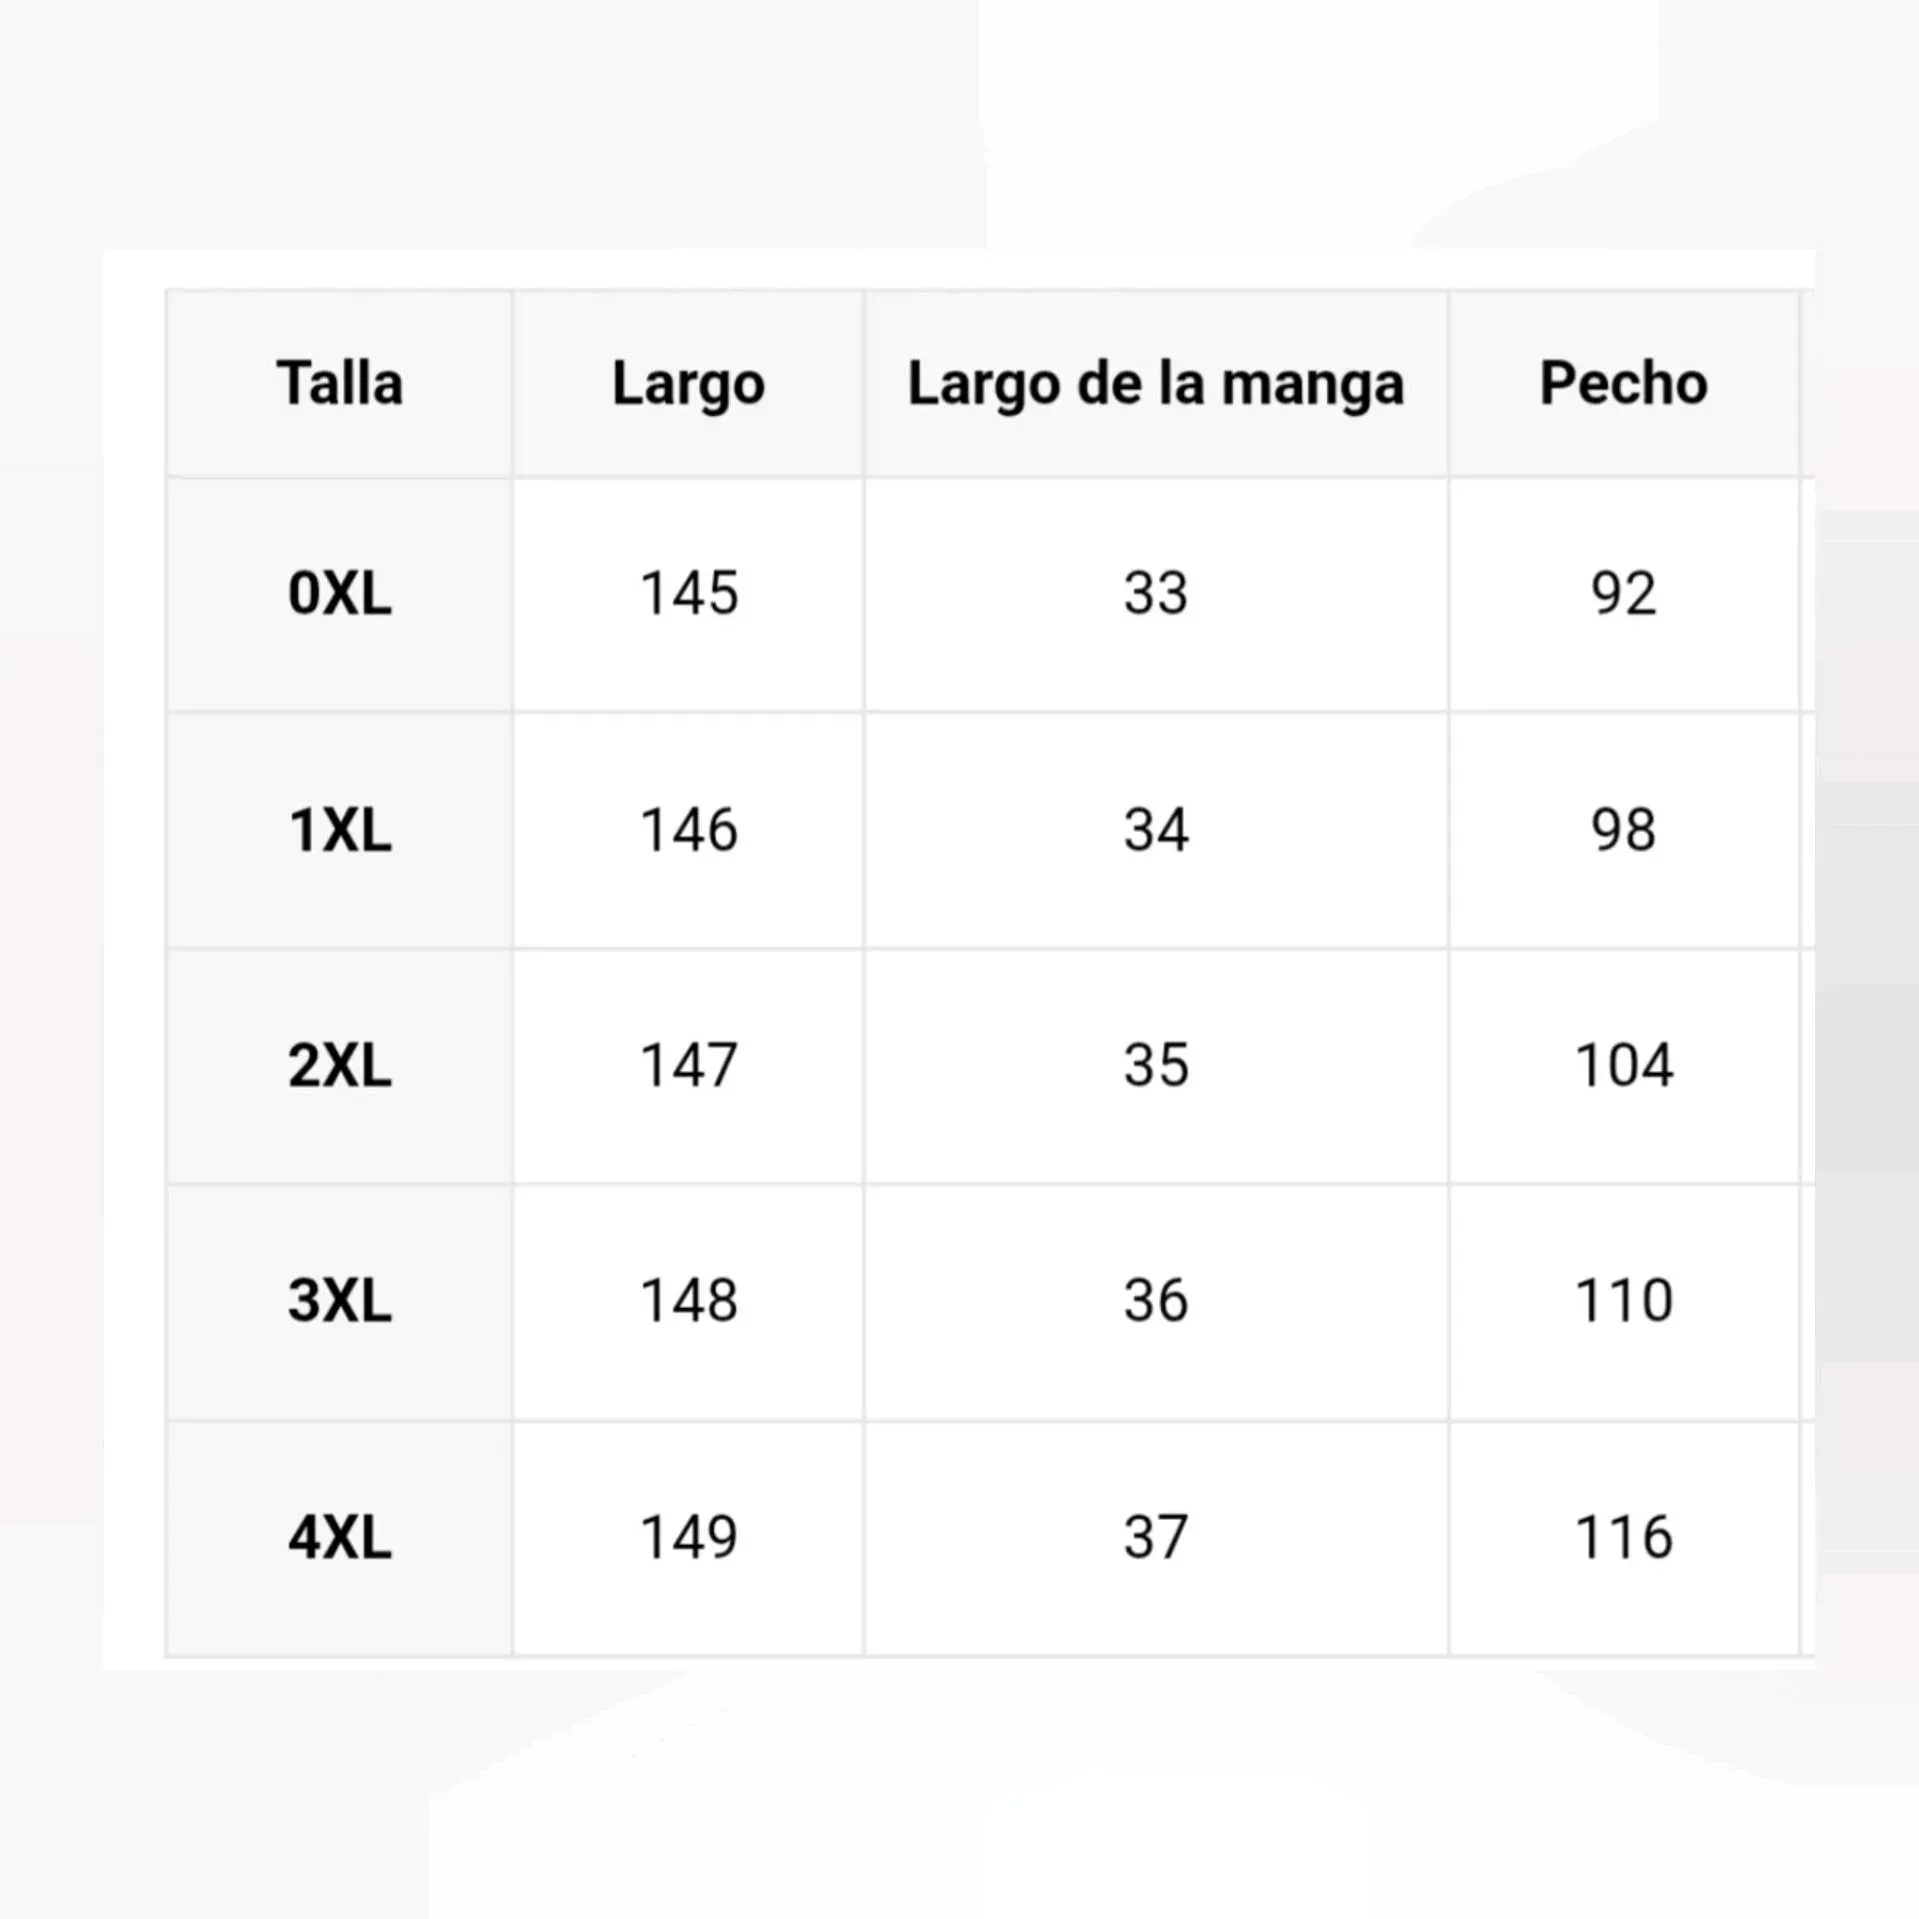Select the 1XL size row label
The image size is (1919, 1919).
[x=340, y=830]
